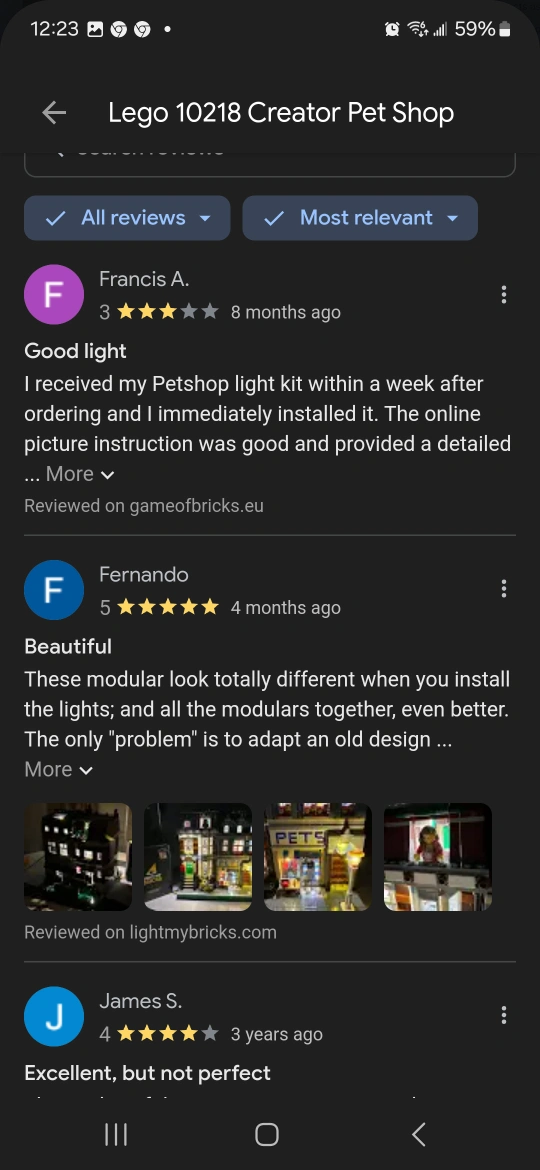Open the Most relevant sort dropdown

pyautogui.click(x=360, y=218)
